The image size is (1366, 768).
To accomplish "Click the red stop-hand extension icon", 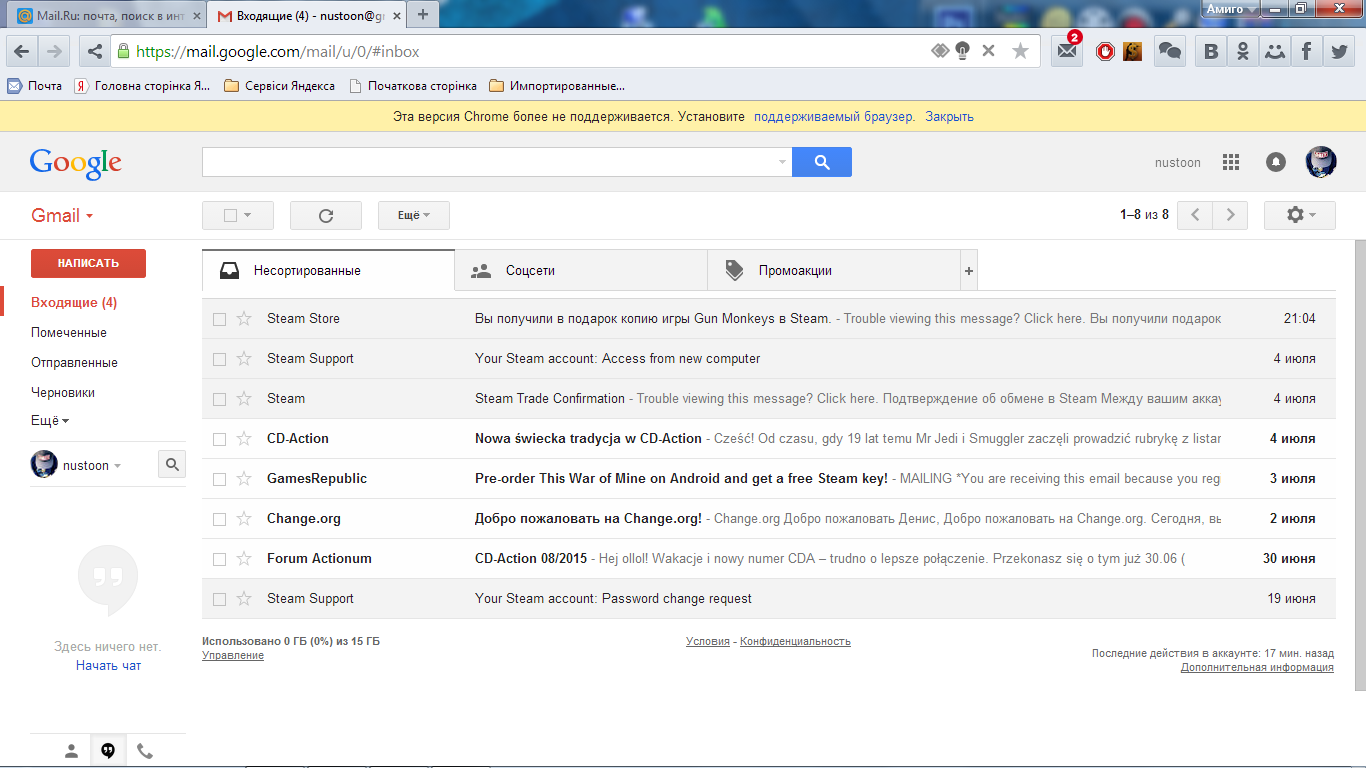I will click(1105, 51).
